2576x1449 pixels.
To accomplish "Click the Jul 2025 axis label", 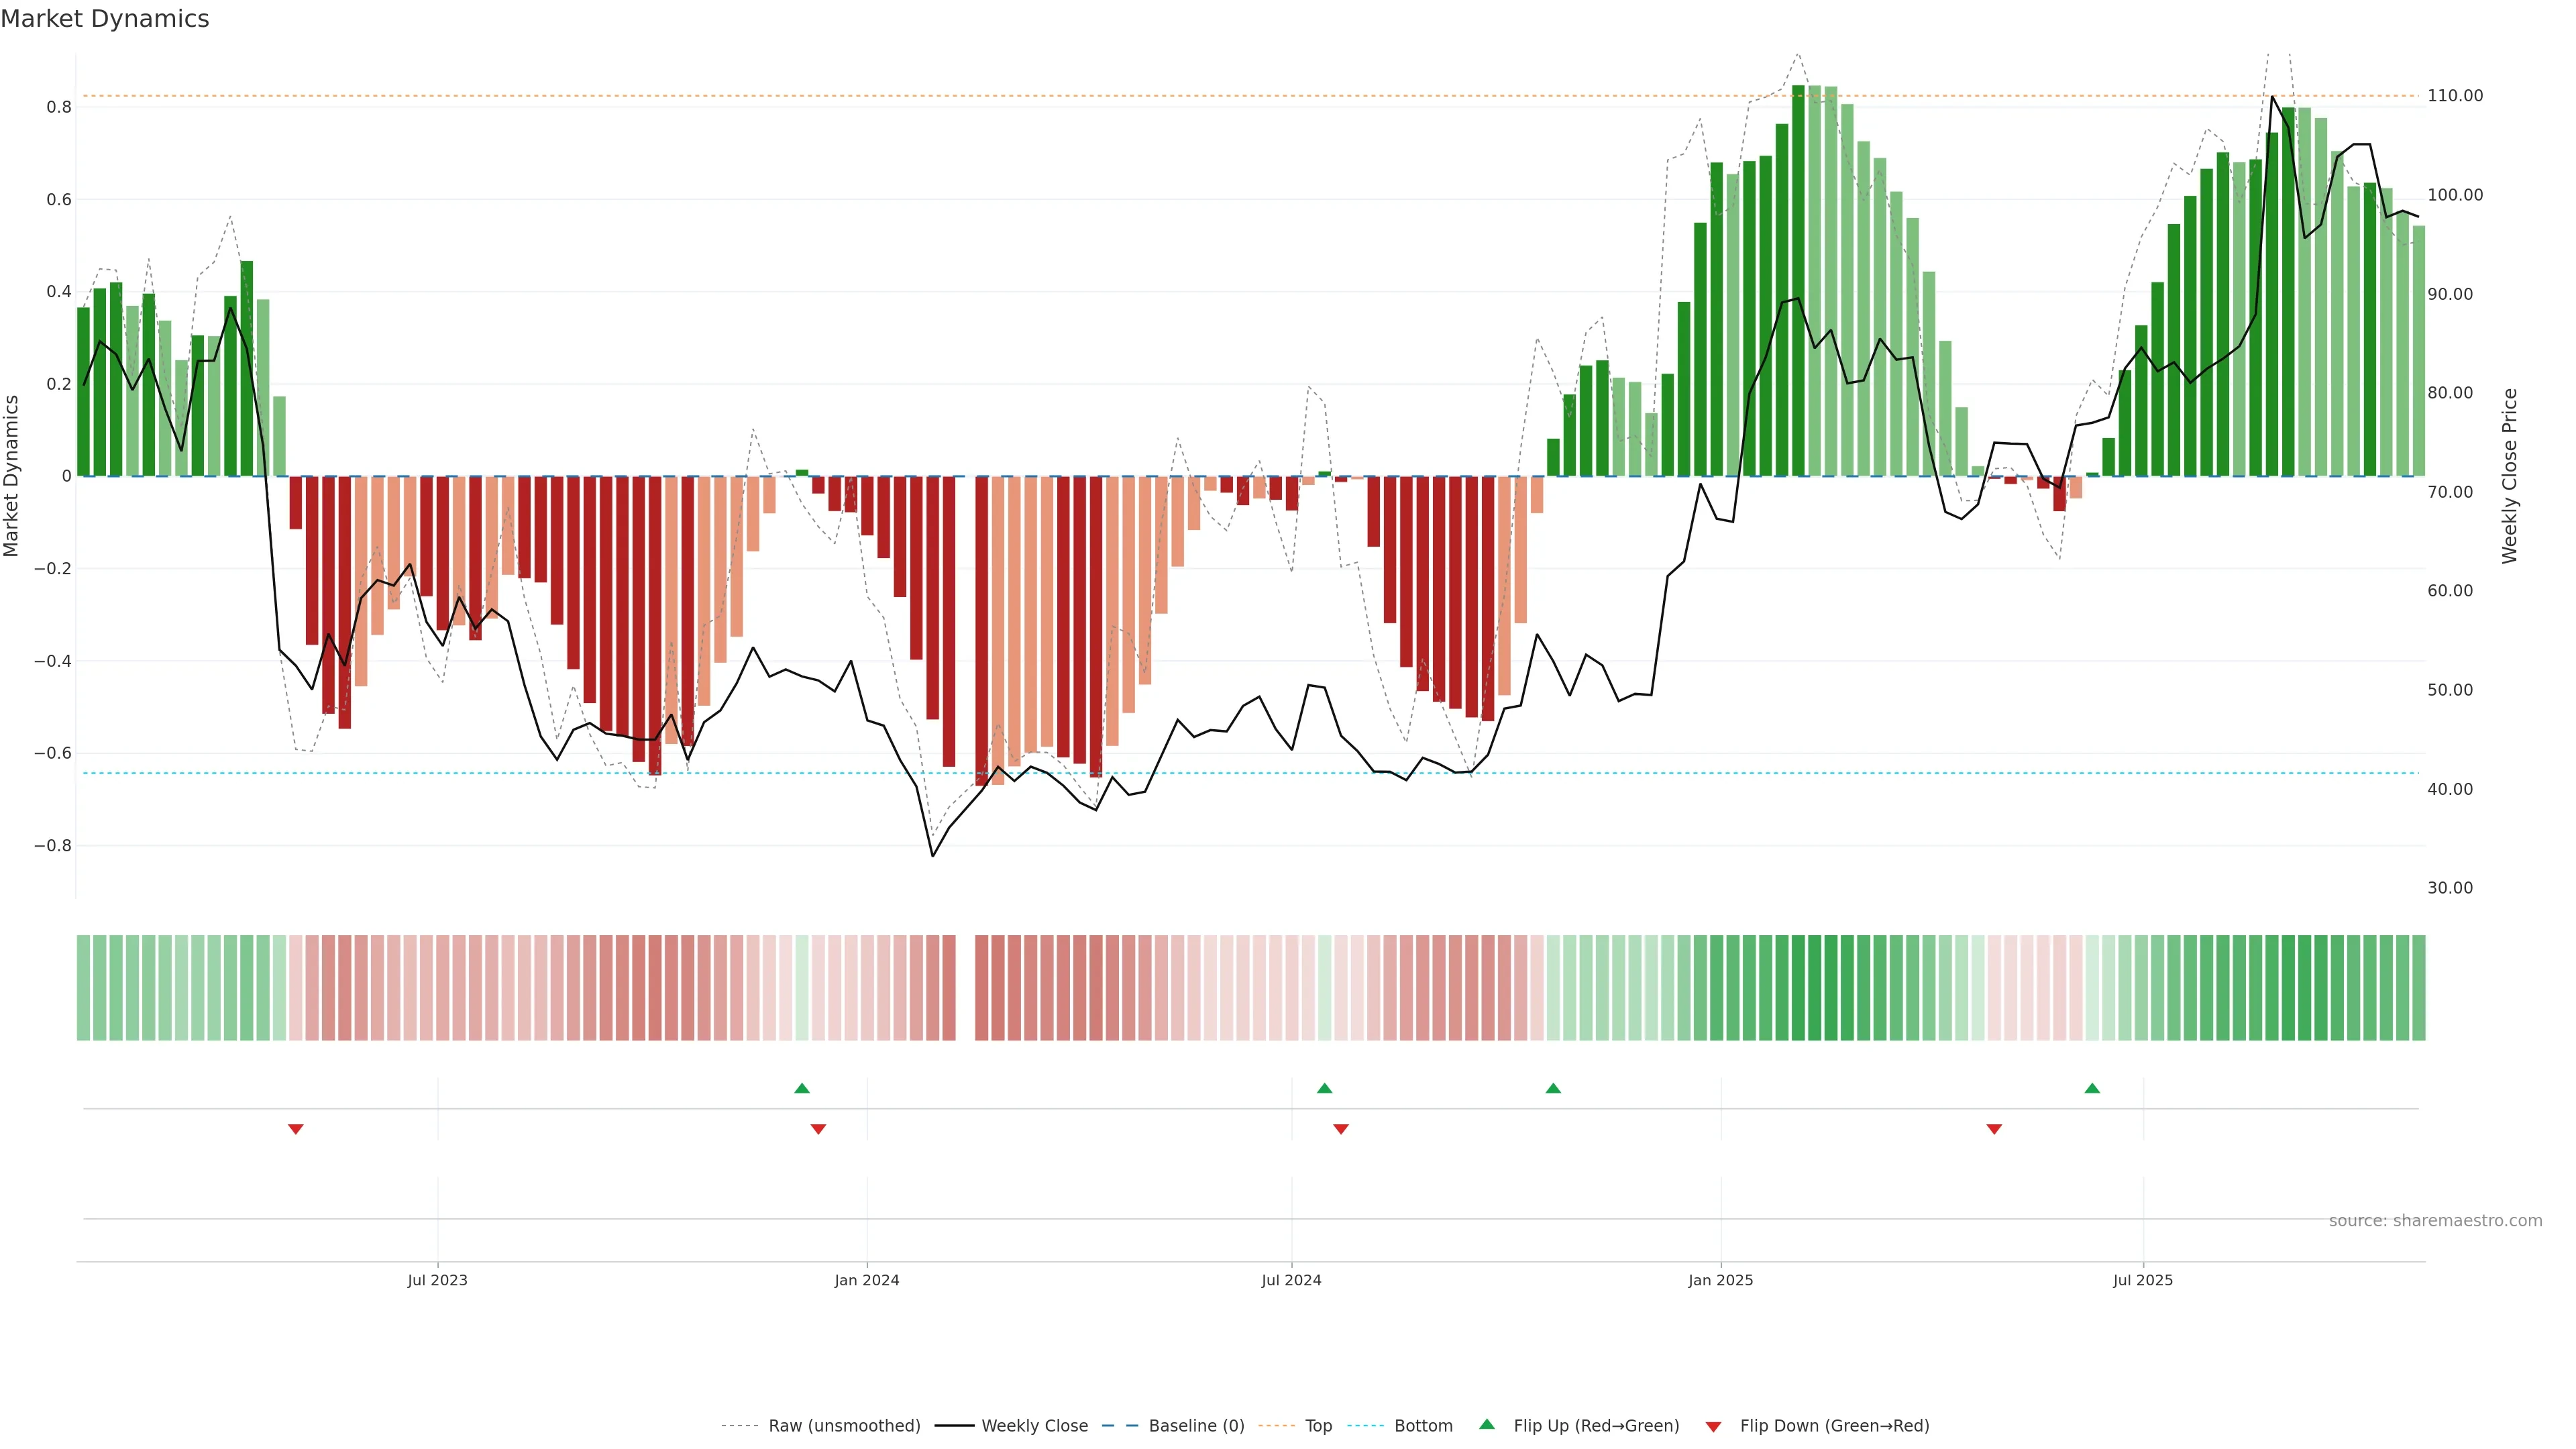I will (2142, 1280).
